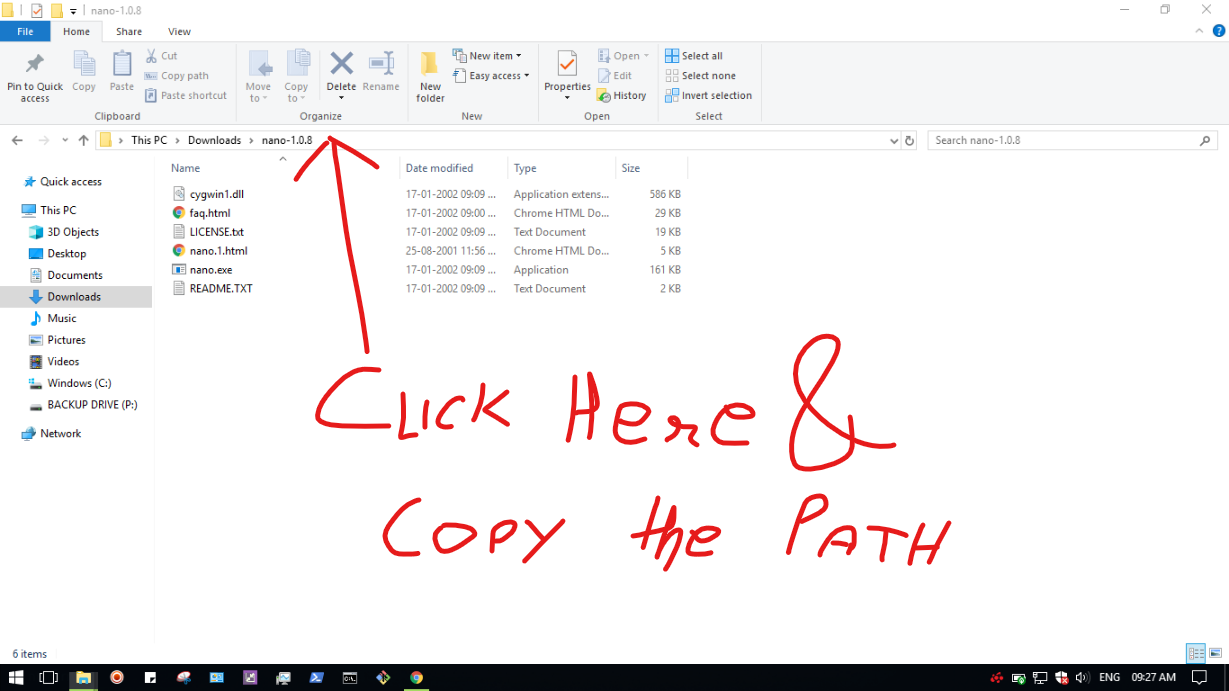Click the Cut scissors button

tap(161, 56)
